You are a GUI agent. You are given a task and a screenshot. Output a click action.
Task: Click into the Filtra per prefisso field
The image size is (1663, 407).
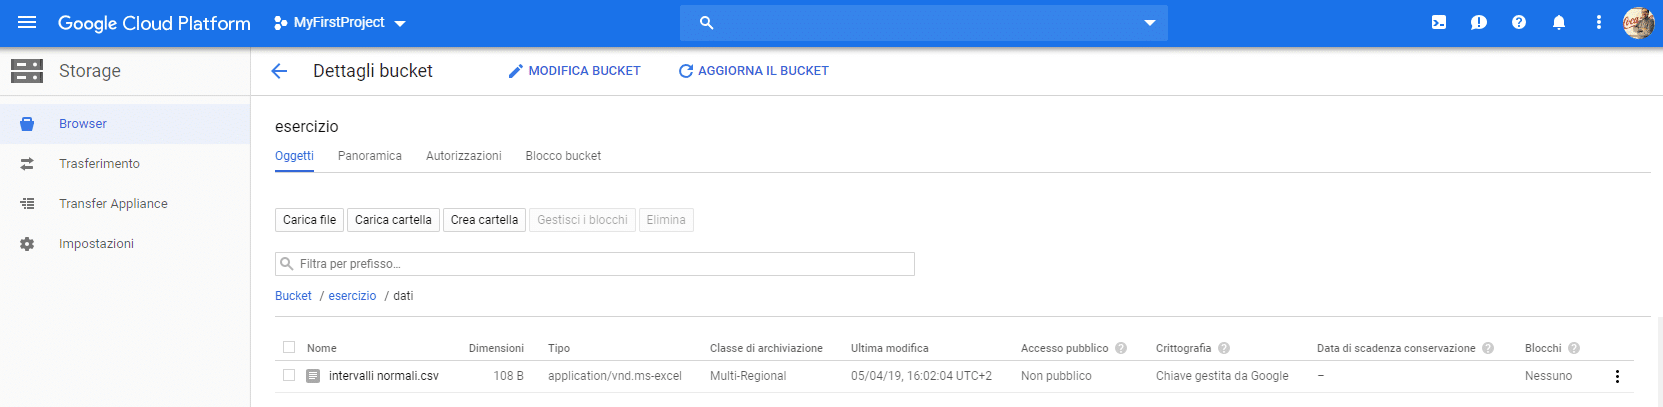pyautogui.click(x=595, y=264)
